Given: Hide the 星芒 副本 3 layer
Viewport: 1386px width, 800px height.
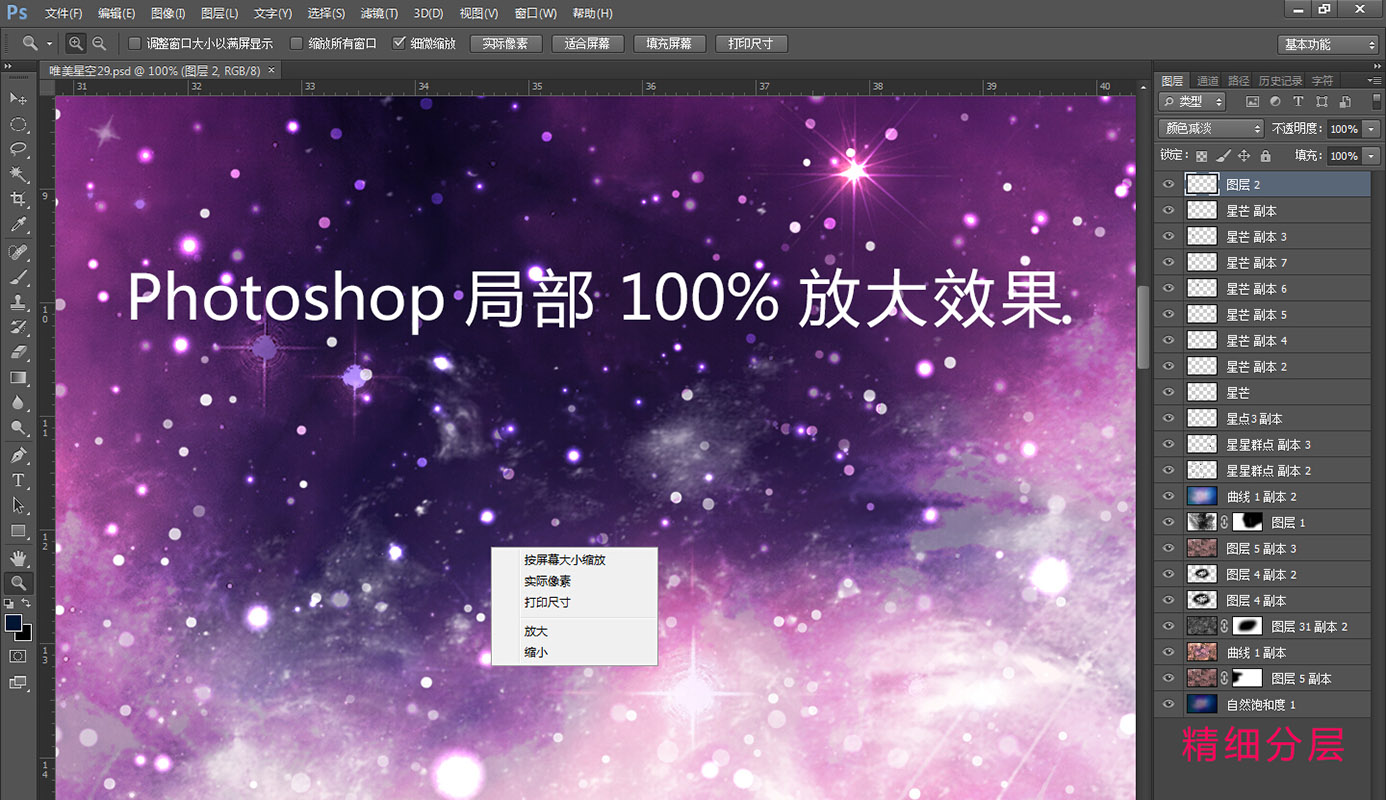Looking at the screenshot, I should pos(1168,236).
